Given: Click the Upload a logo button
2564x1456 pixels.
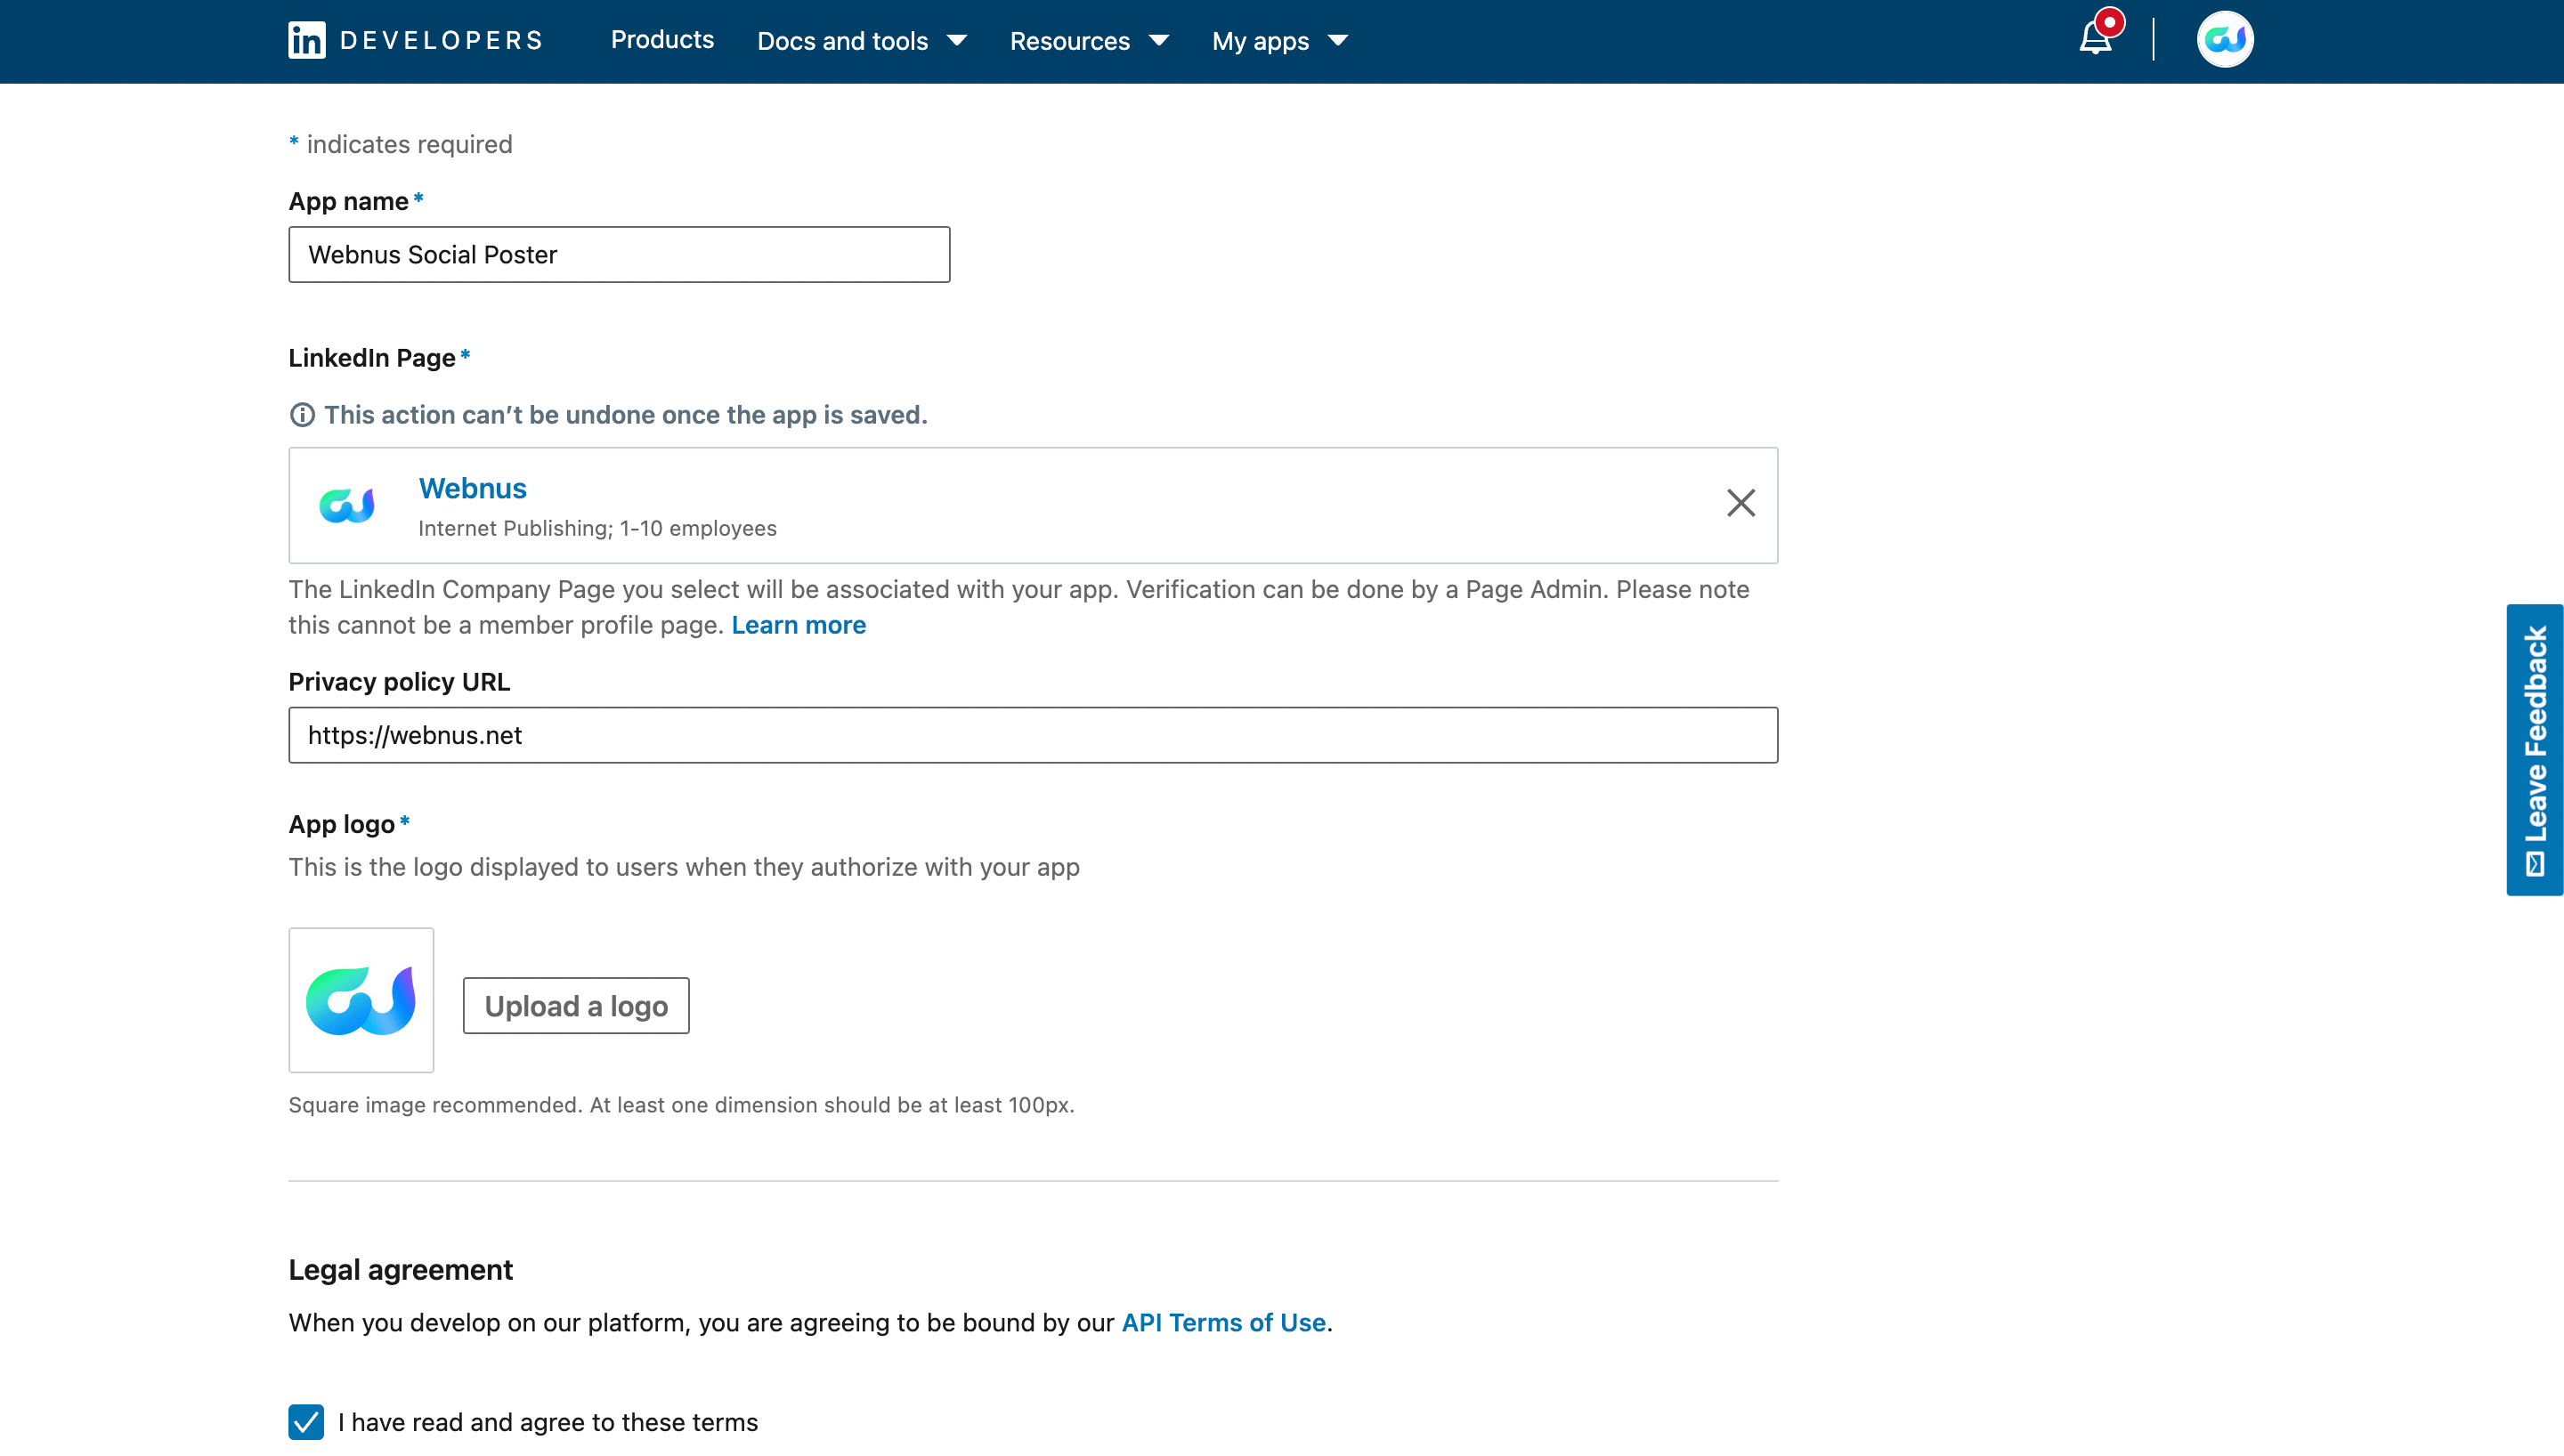Looking at the screenshot, I should coord(576,1006).
